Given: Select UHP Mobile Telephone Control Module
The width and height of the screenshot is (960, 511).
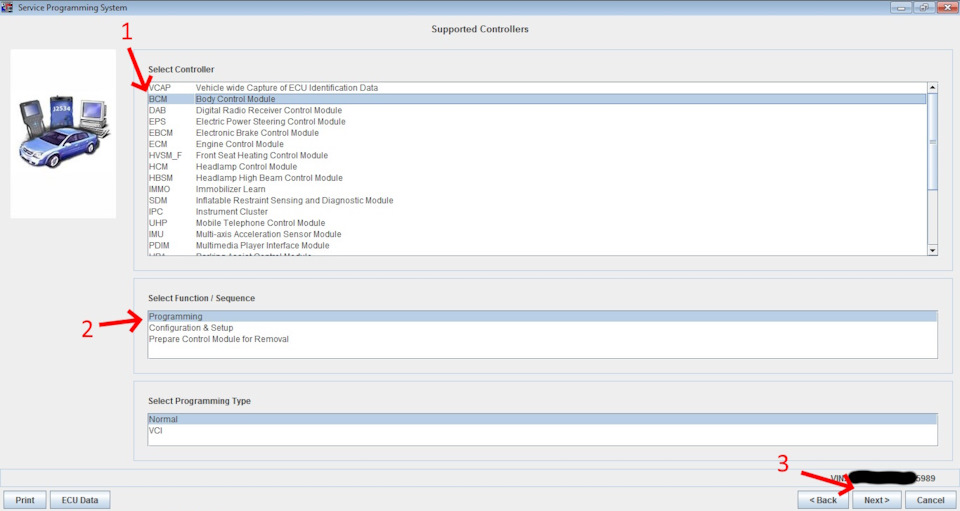Looking at the screenshot, I should pyautogui.click(x=537, y=223).
